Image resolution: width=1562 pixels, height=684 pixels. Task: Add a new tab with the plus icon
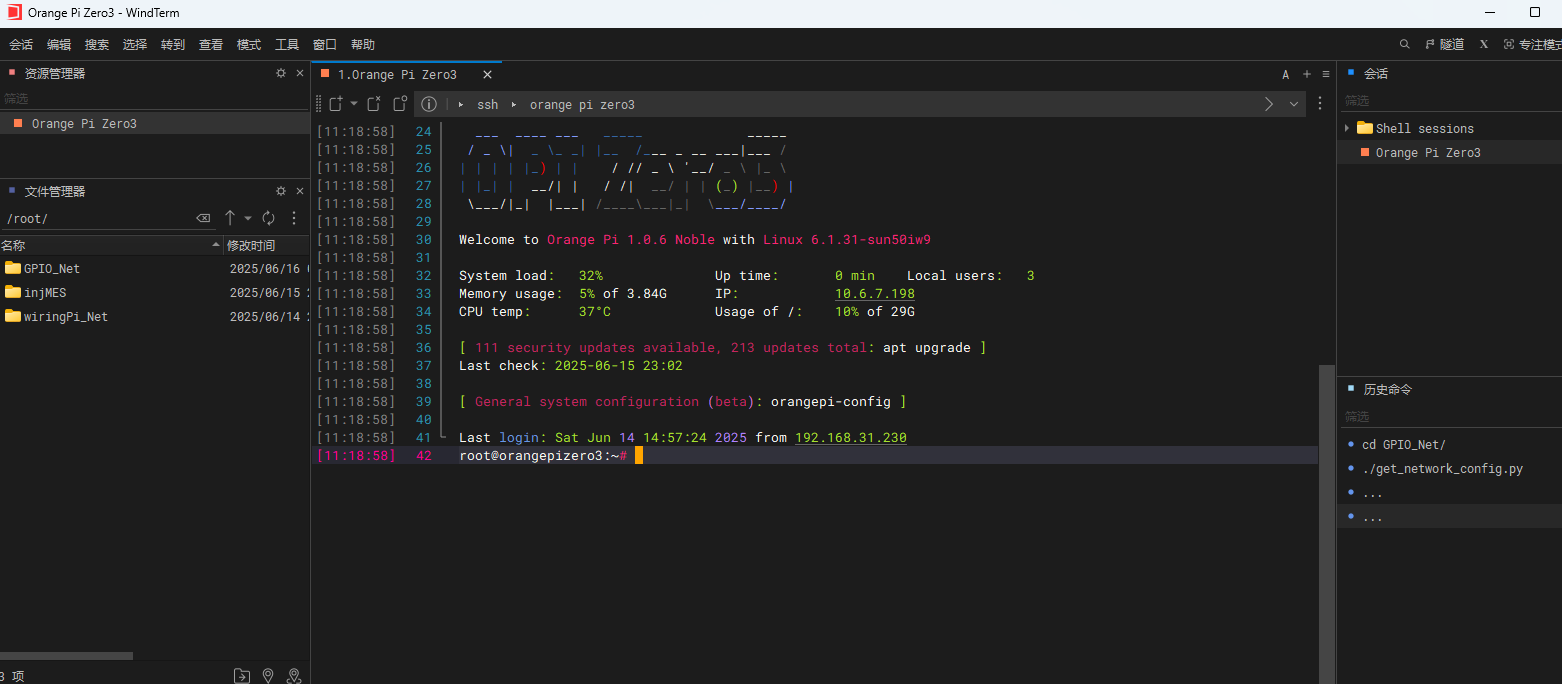[x=1306, y=74]
